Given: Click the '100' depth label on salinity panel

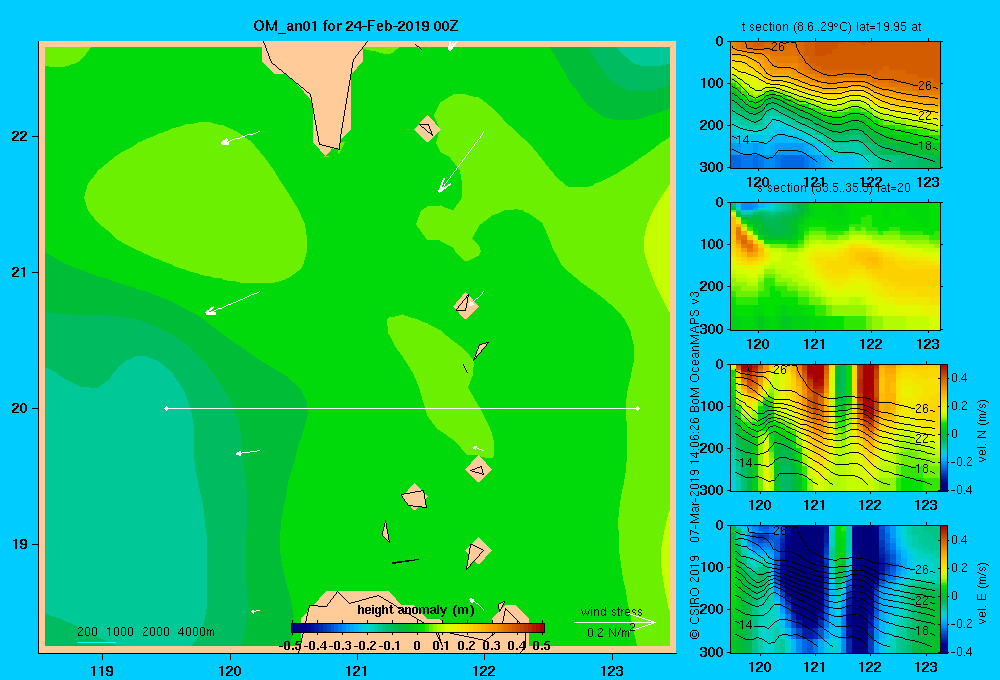Looking at the screenshot, I should tap(713, 244).
